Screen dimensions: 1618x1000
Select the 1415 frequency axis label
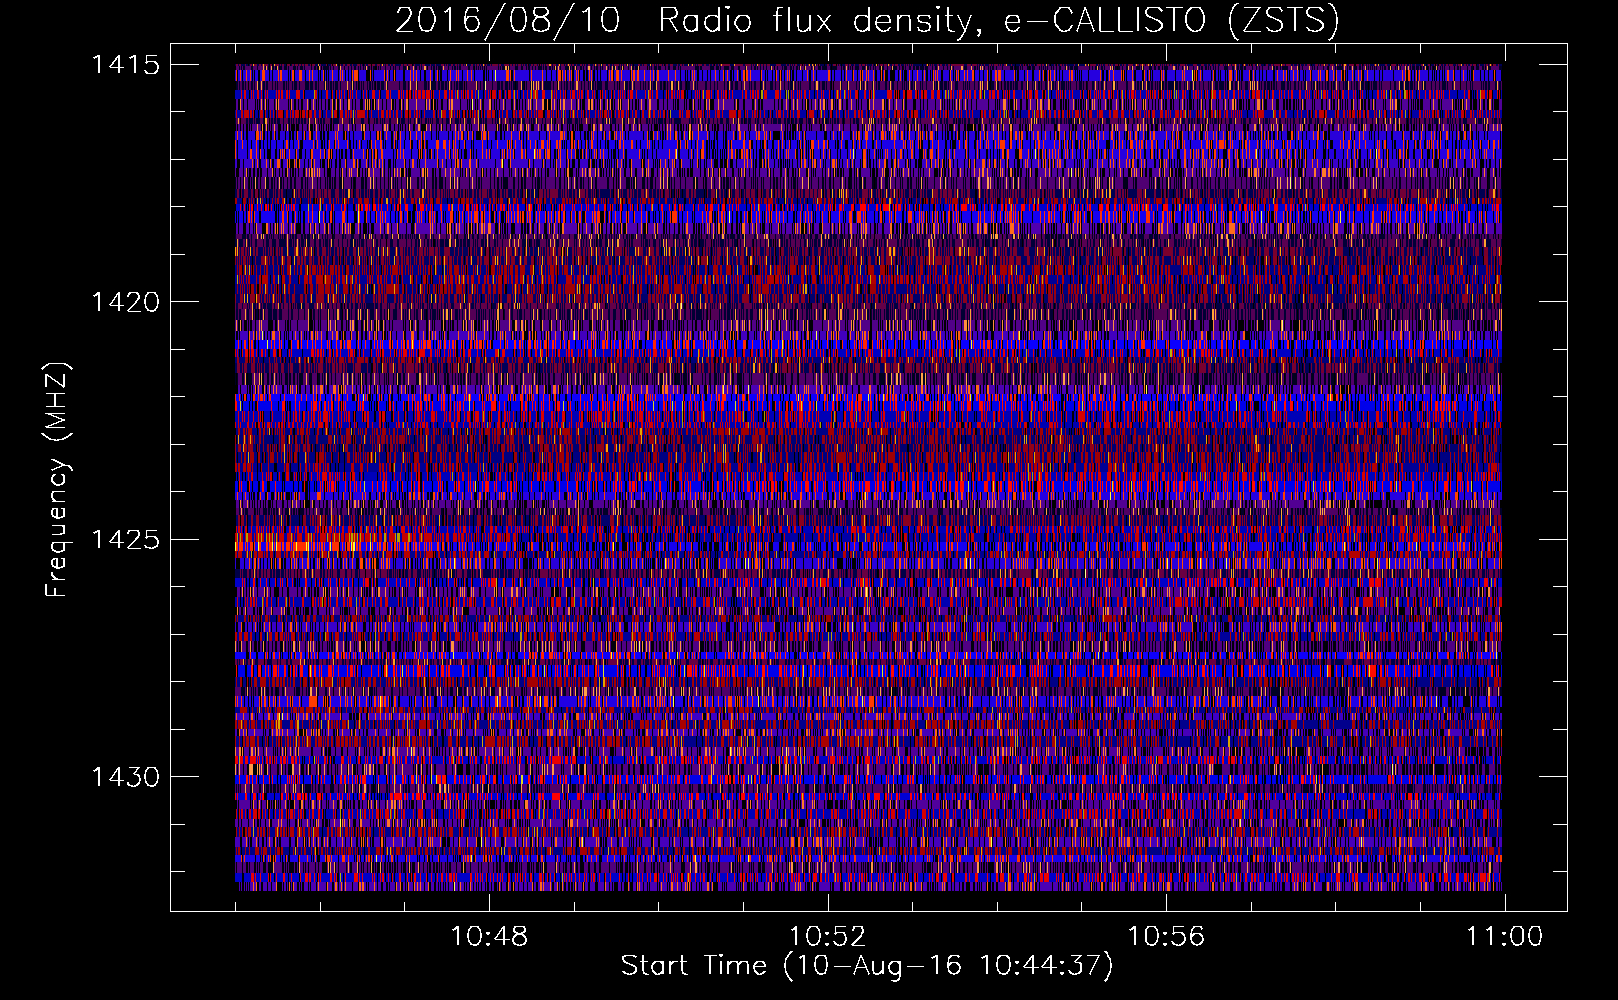coord(125,65)
